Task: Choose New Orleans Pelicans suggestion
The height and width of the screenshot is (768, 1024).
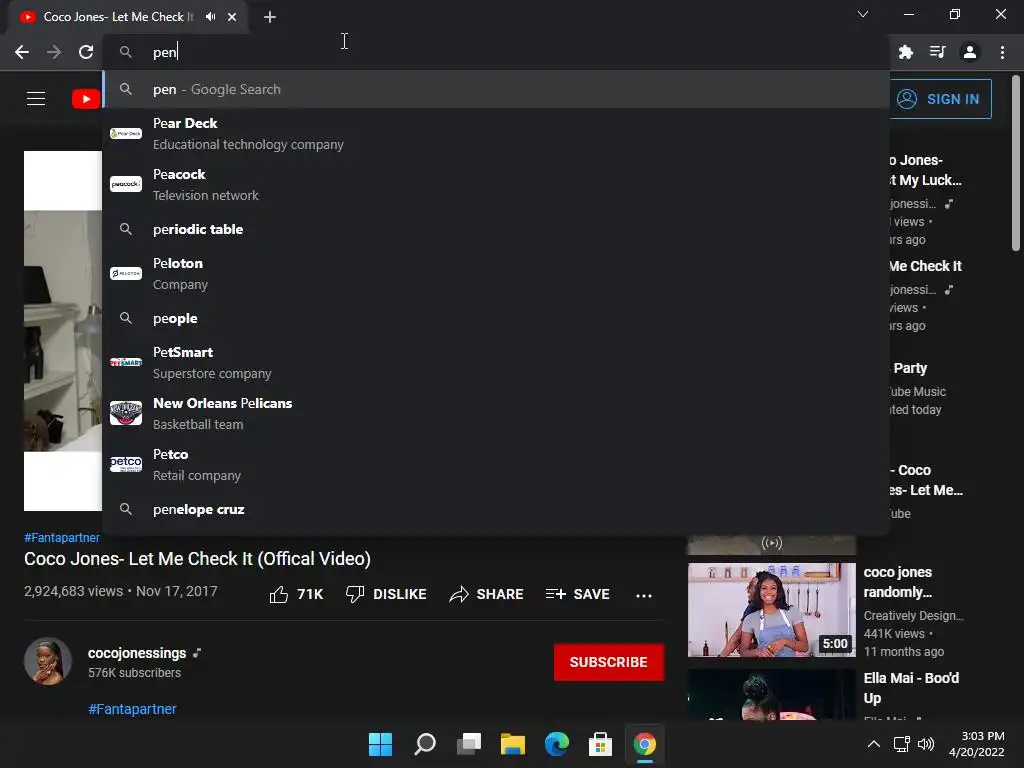Action: pos(496,413)
